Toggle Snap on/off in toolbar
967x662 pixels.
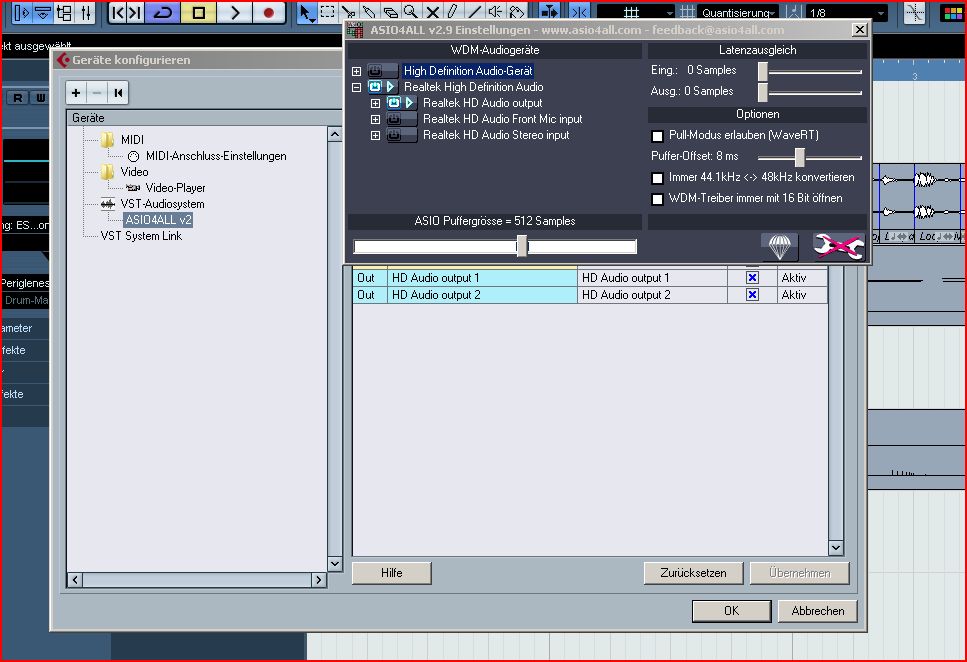coord(579,12)
